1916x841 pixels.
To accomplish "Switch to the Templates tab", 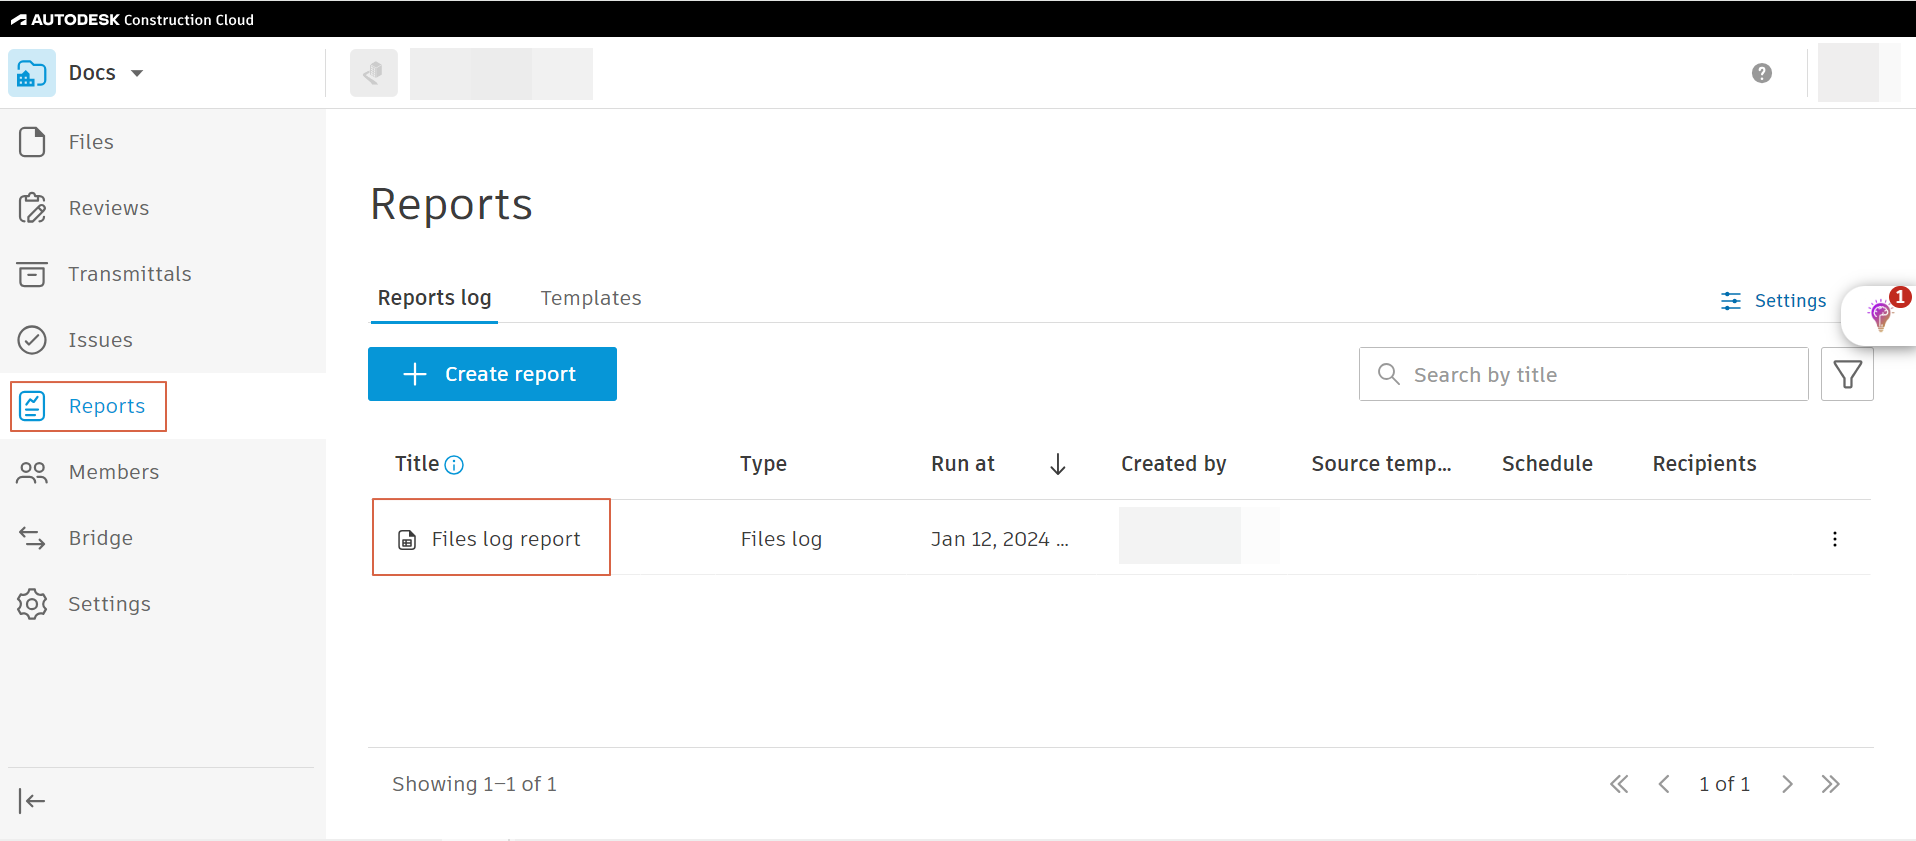I will click(591, 298).
